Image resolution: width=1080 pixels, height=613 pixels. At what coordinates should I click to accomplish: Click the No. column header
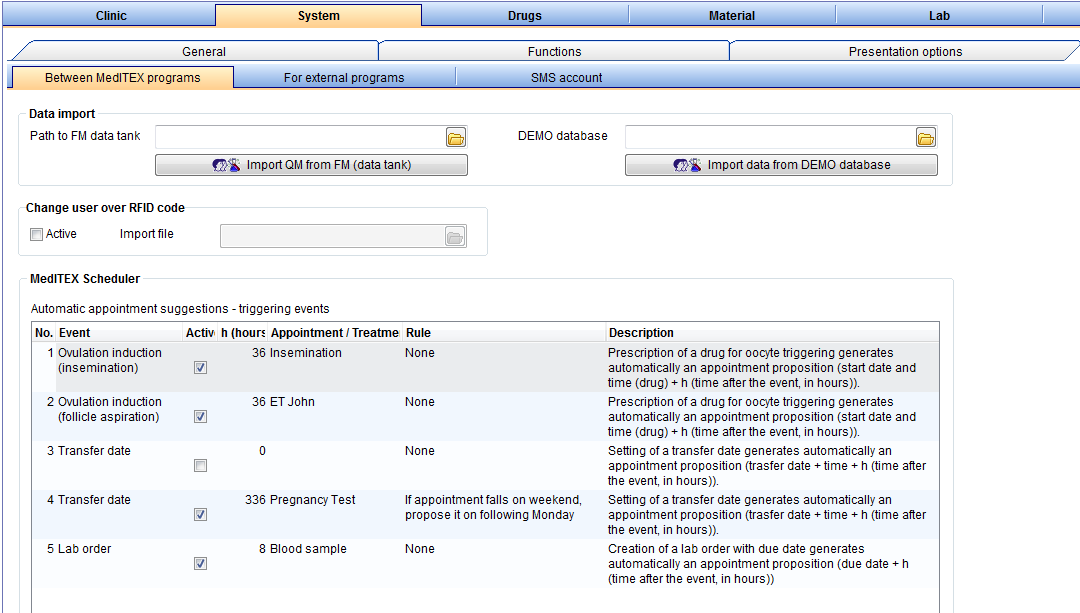point(44,333)
